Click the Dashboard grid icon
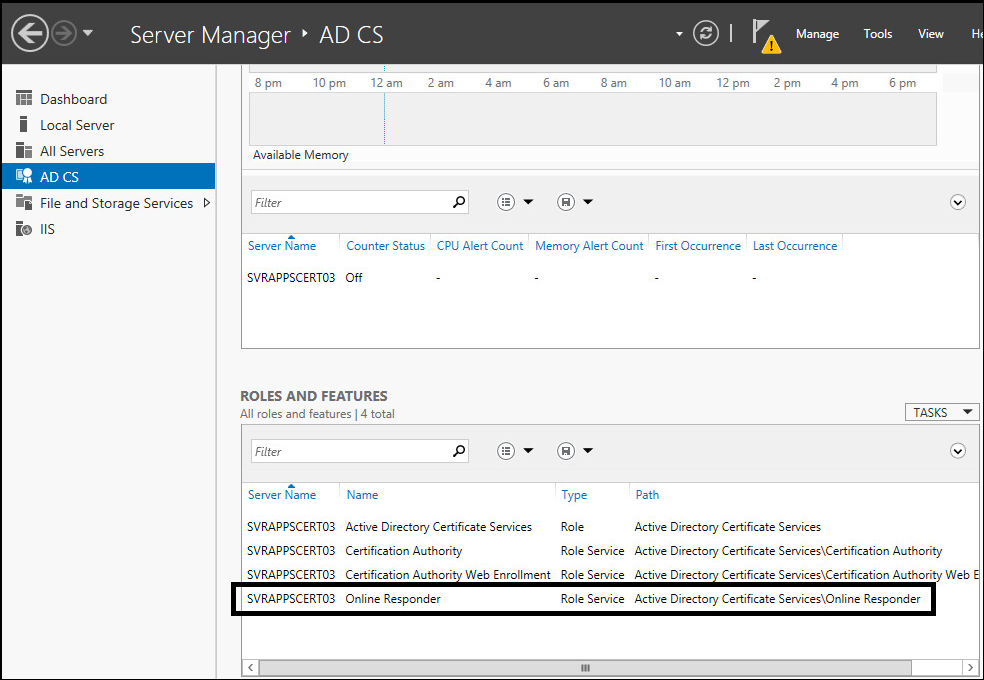 click(24, 98)
